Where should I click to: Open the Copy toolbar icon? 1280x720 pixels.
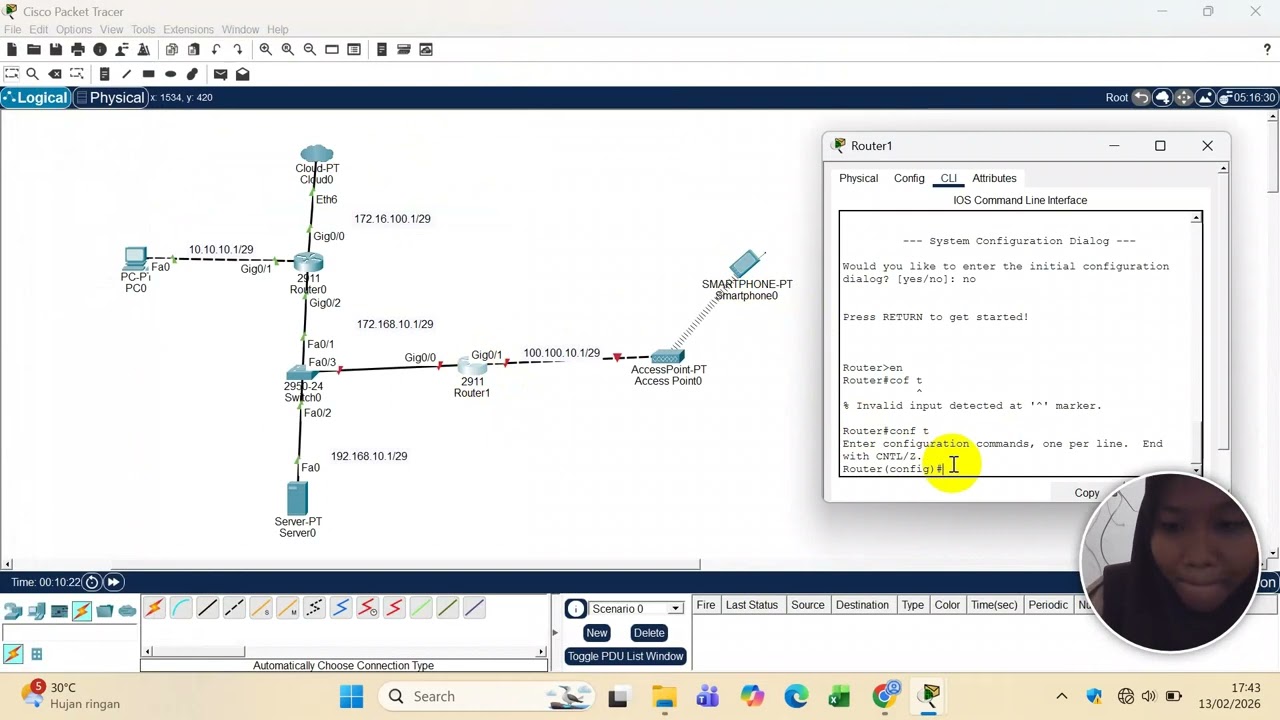pyautogui.click(x=172, y=49)
